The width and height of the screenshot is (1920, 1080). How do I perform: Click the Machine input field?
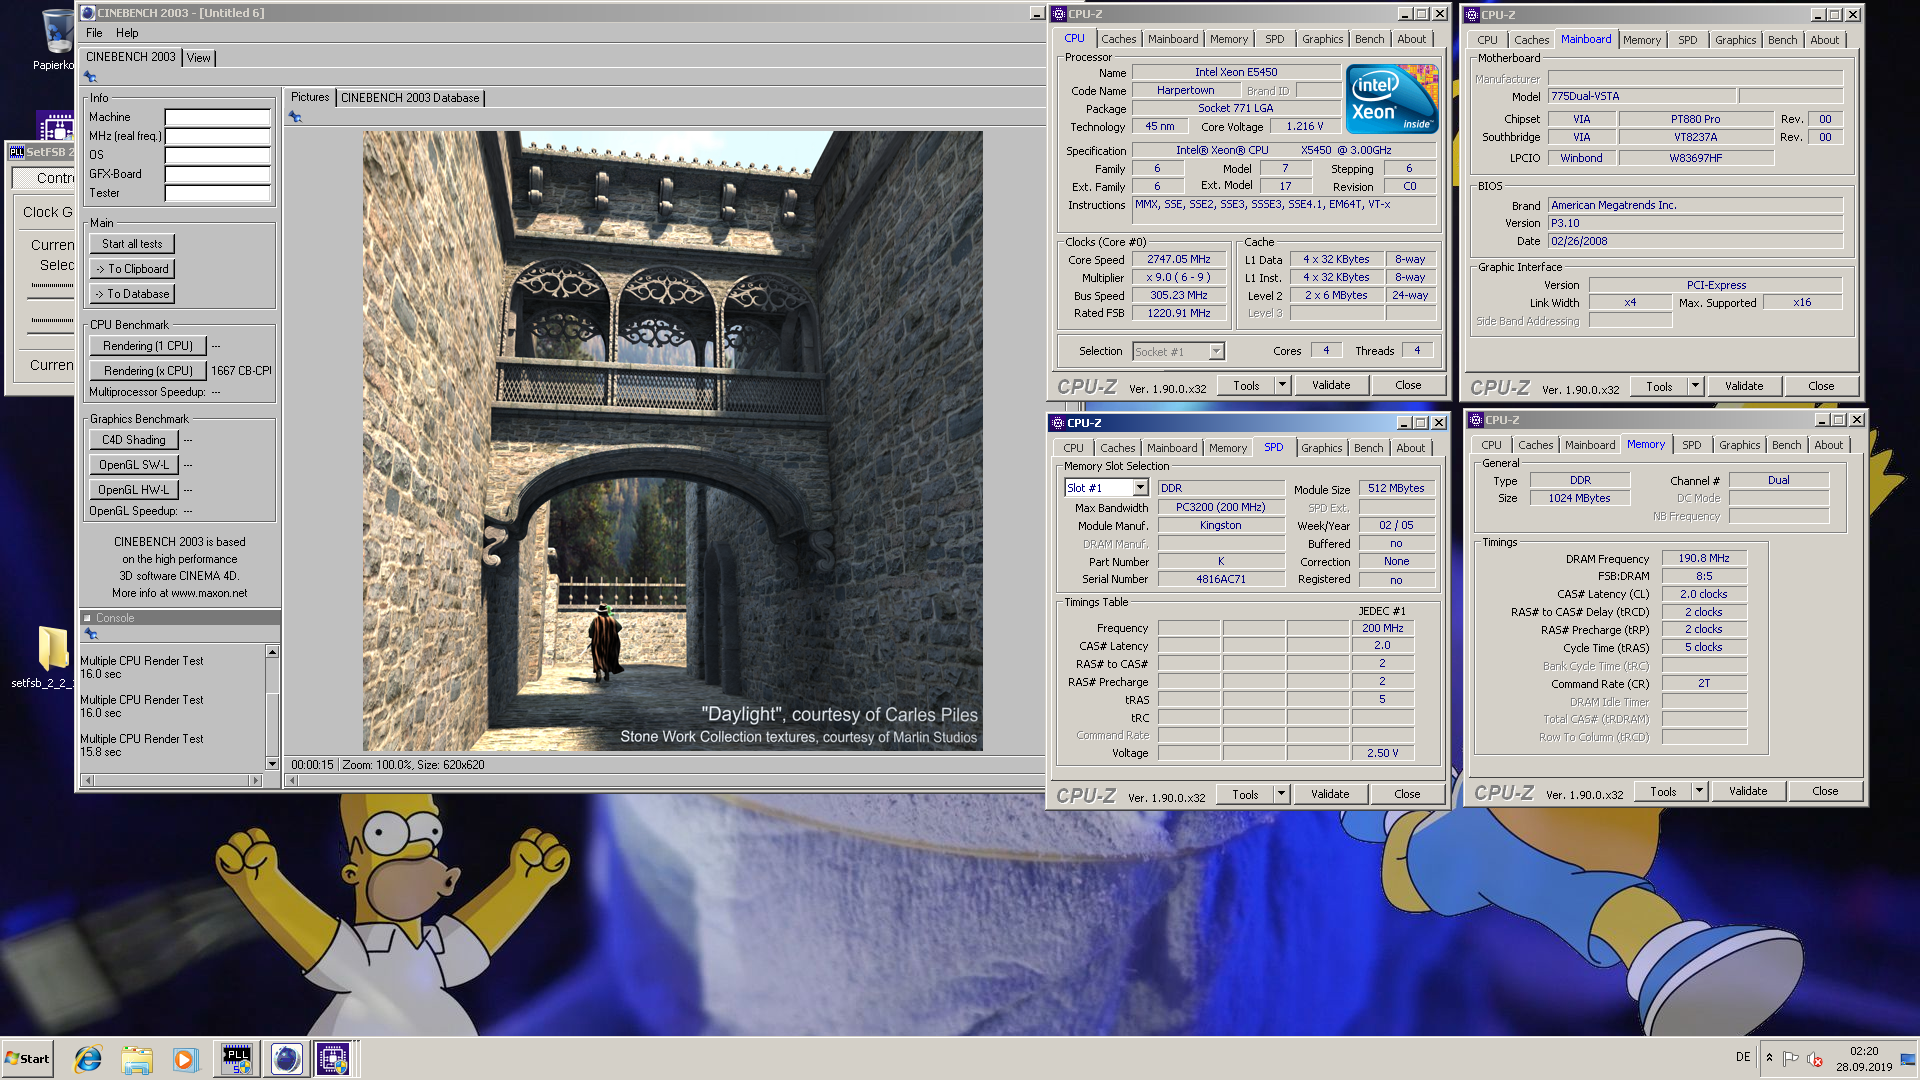click(217, 117)
